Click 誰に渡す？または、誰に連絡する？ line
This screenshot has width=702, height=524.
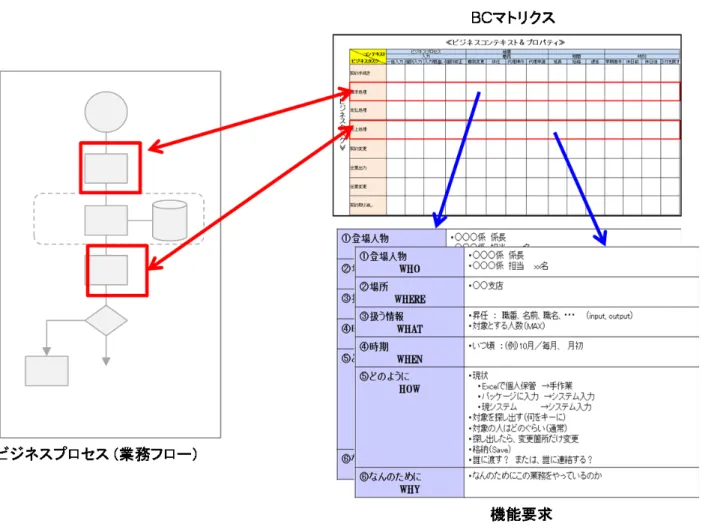click(531, 460)
